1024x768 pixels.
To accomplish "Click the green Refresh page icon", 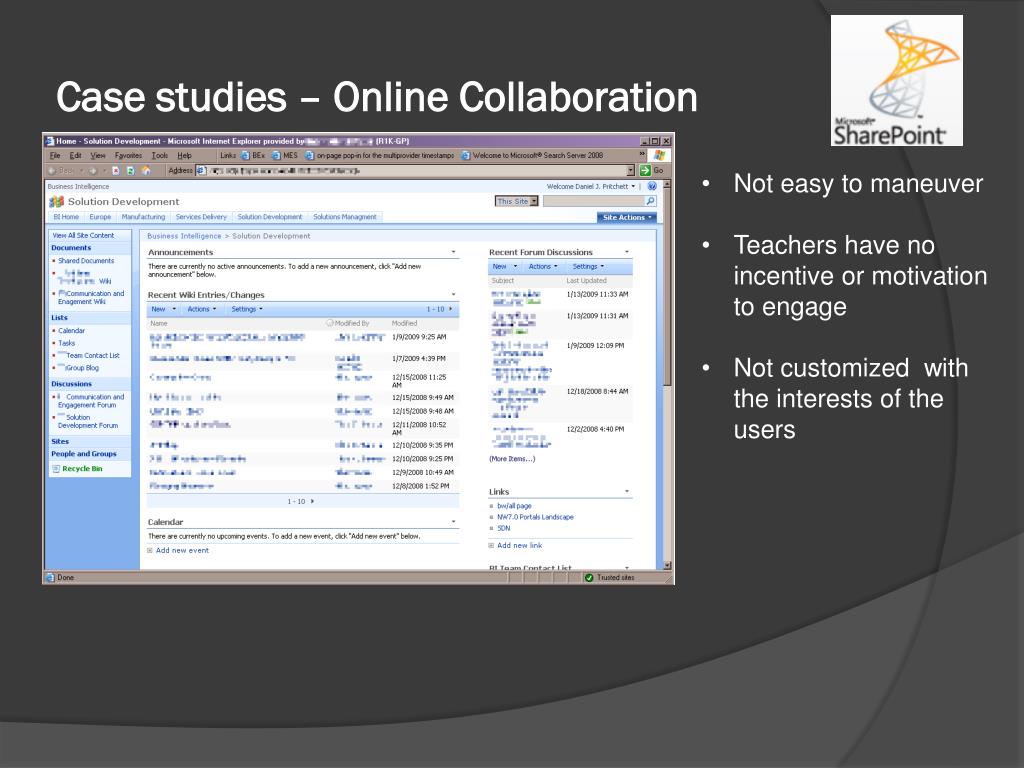I will pos(131,170).
